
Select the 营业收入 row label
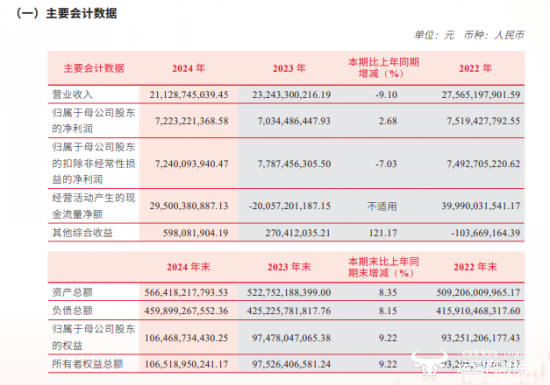tap(72, 94)
